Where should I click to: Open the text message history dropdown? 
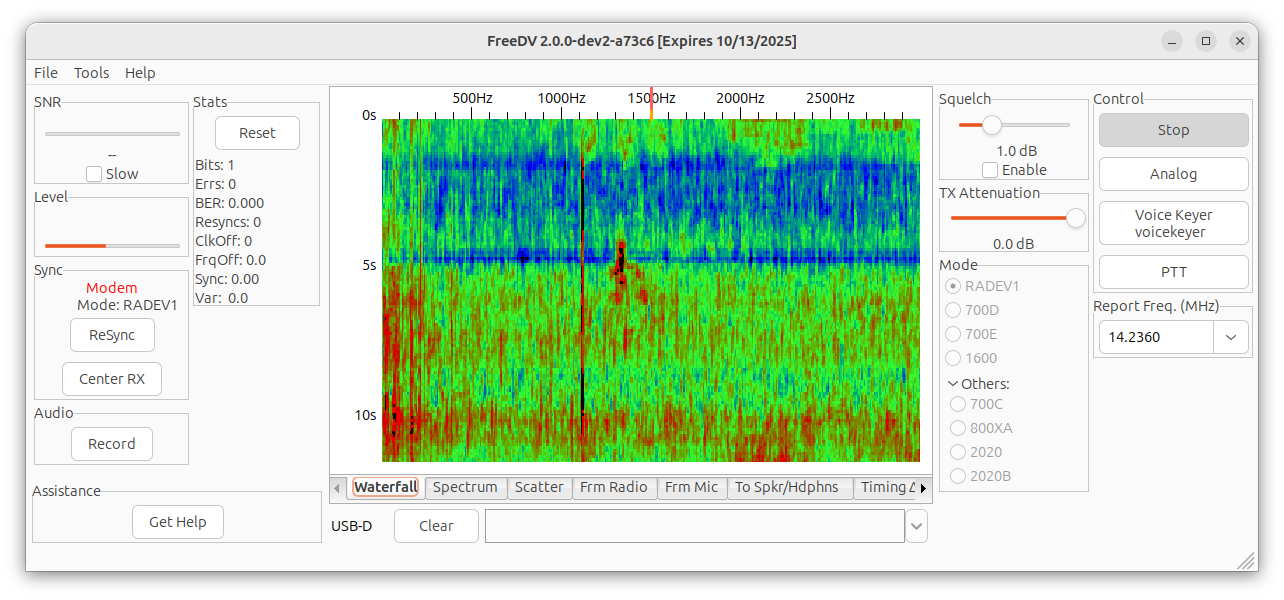916,526
